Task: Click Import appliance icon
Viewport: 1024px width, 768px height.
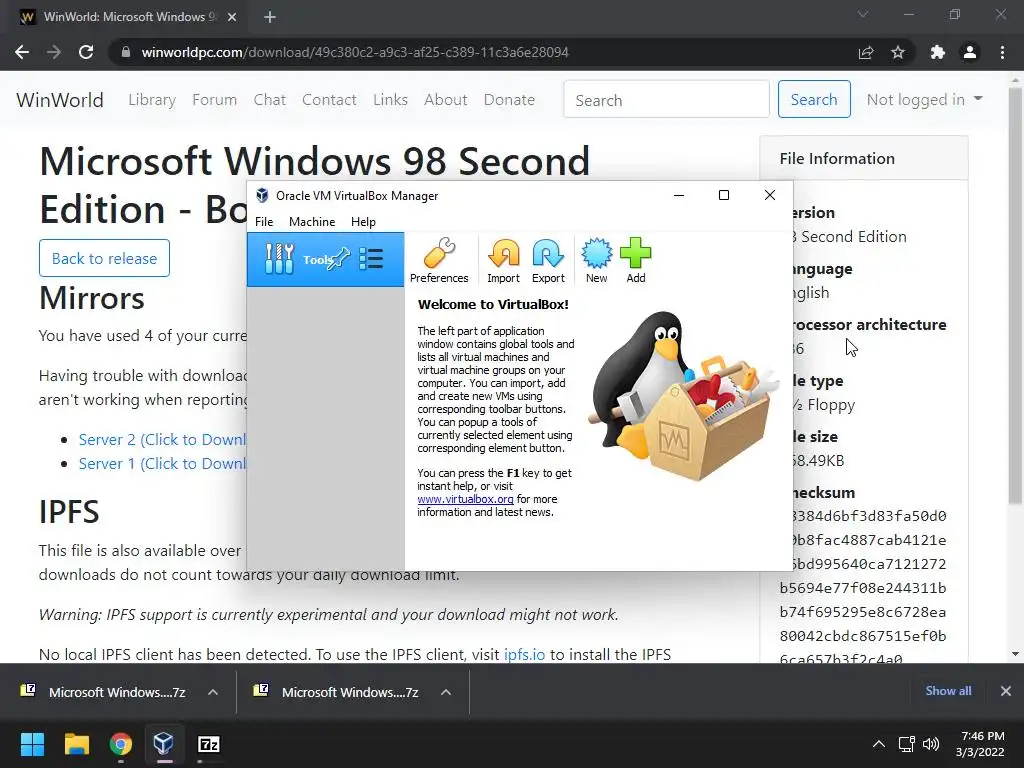Action: pyautogui.click(x=504, y=260)
